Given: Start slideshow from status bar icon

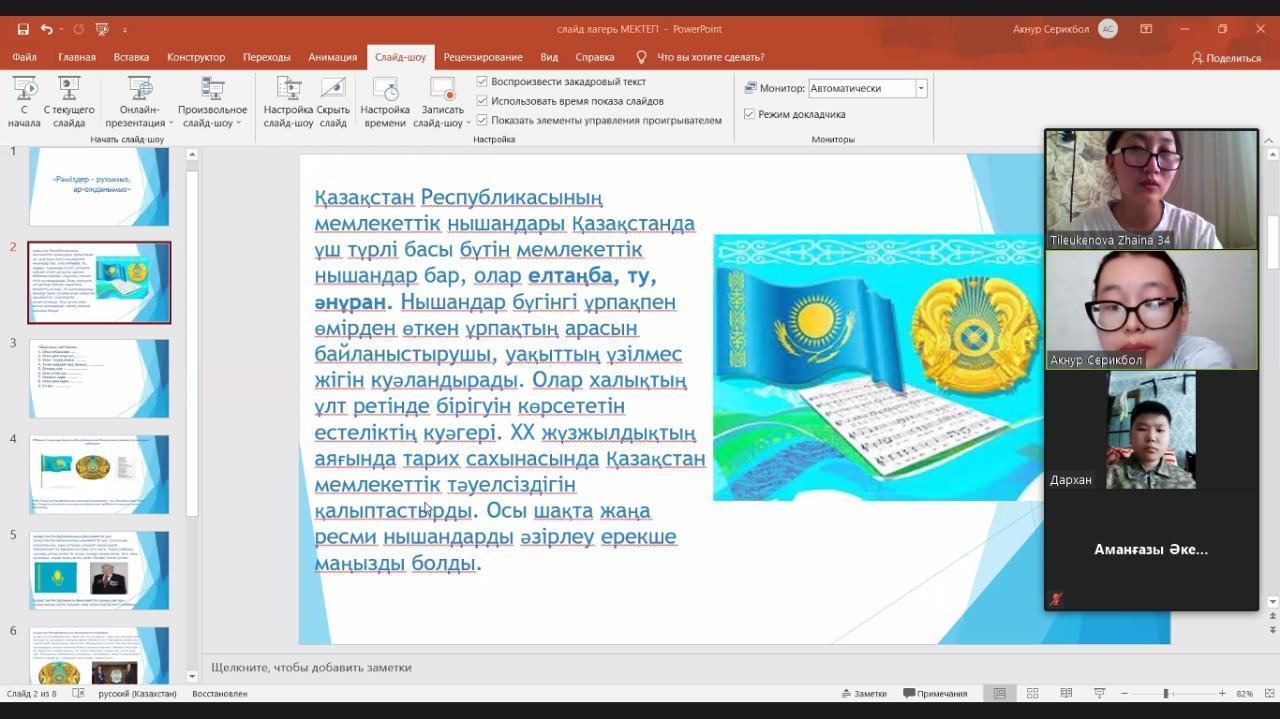Looking at the screenshot, I should pos(1099,693).
